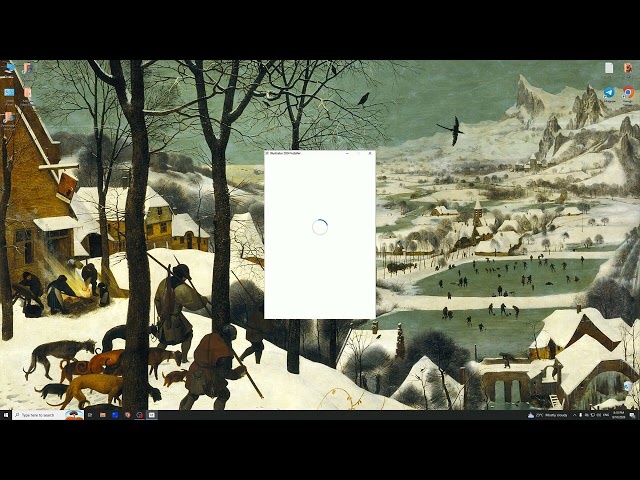Viewport: 640px width, 480px height.
Task: Open the red circular app on the taskbar
Action: tap(140, 415)
